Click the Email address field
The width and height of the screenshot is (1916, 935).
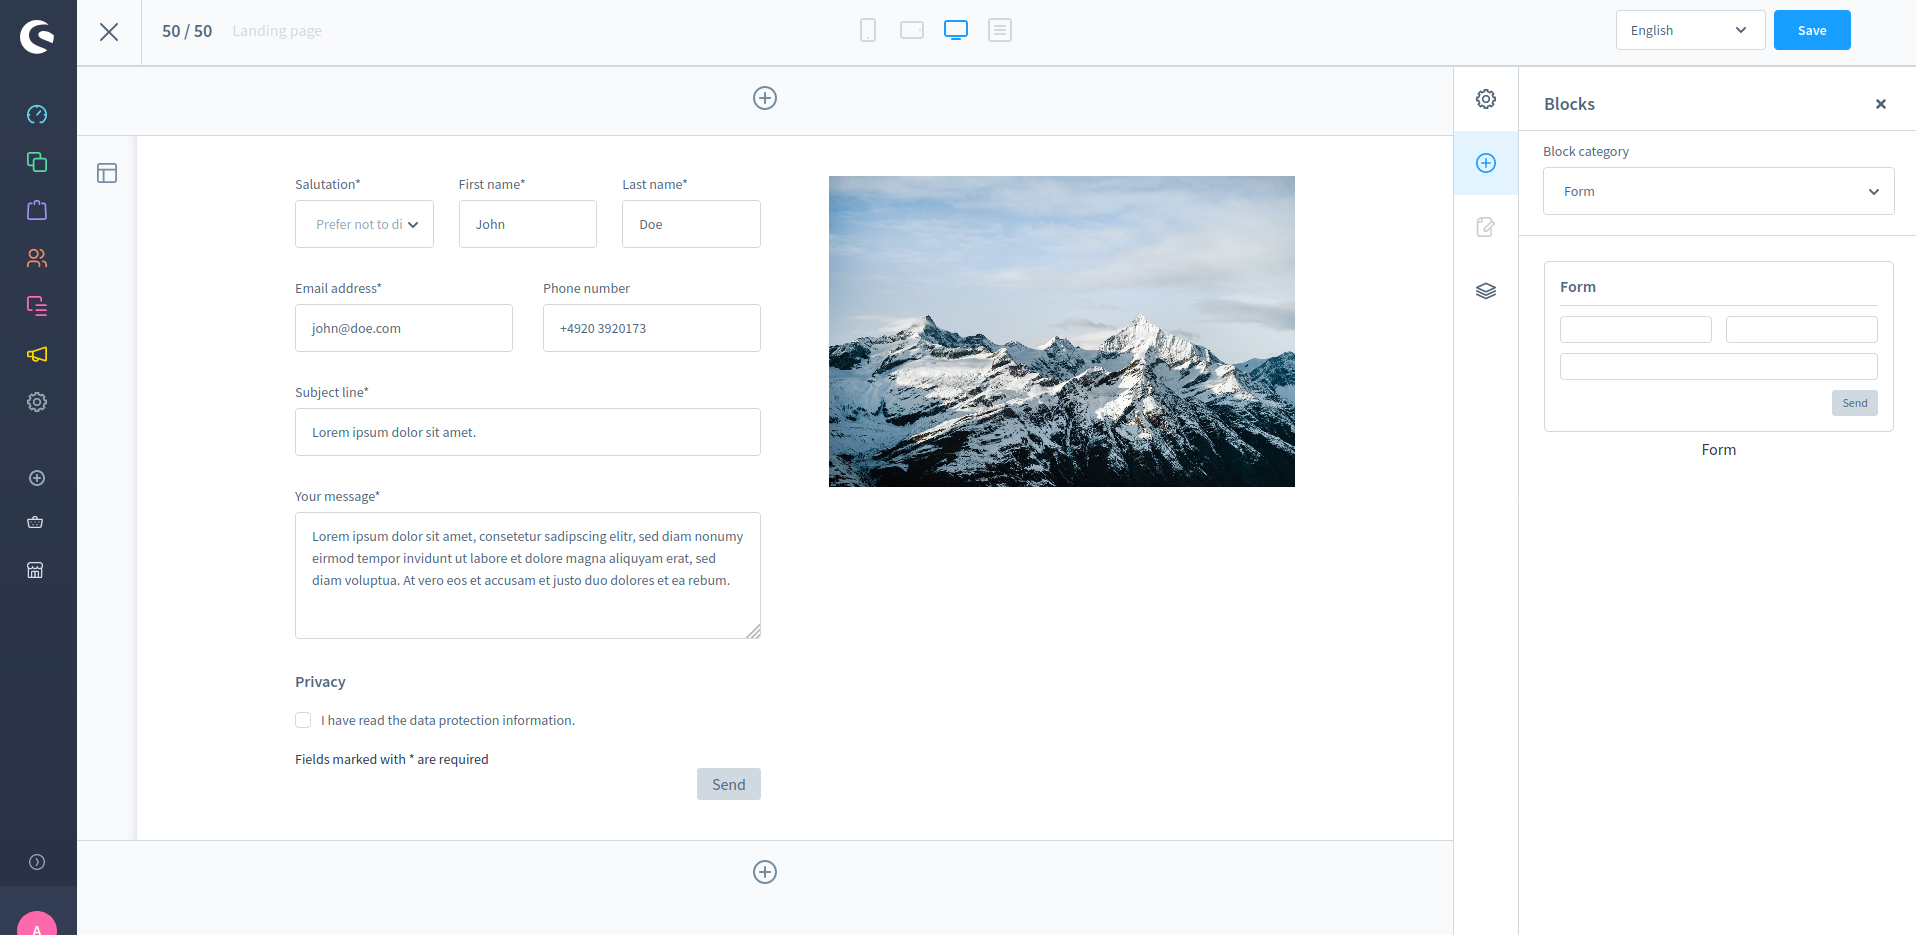[404, 328]
